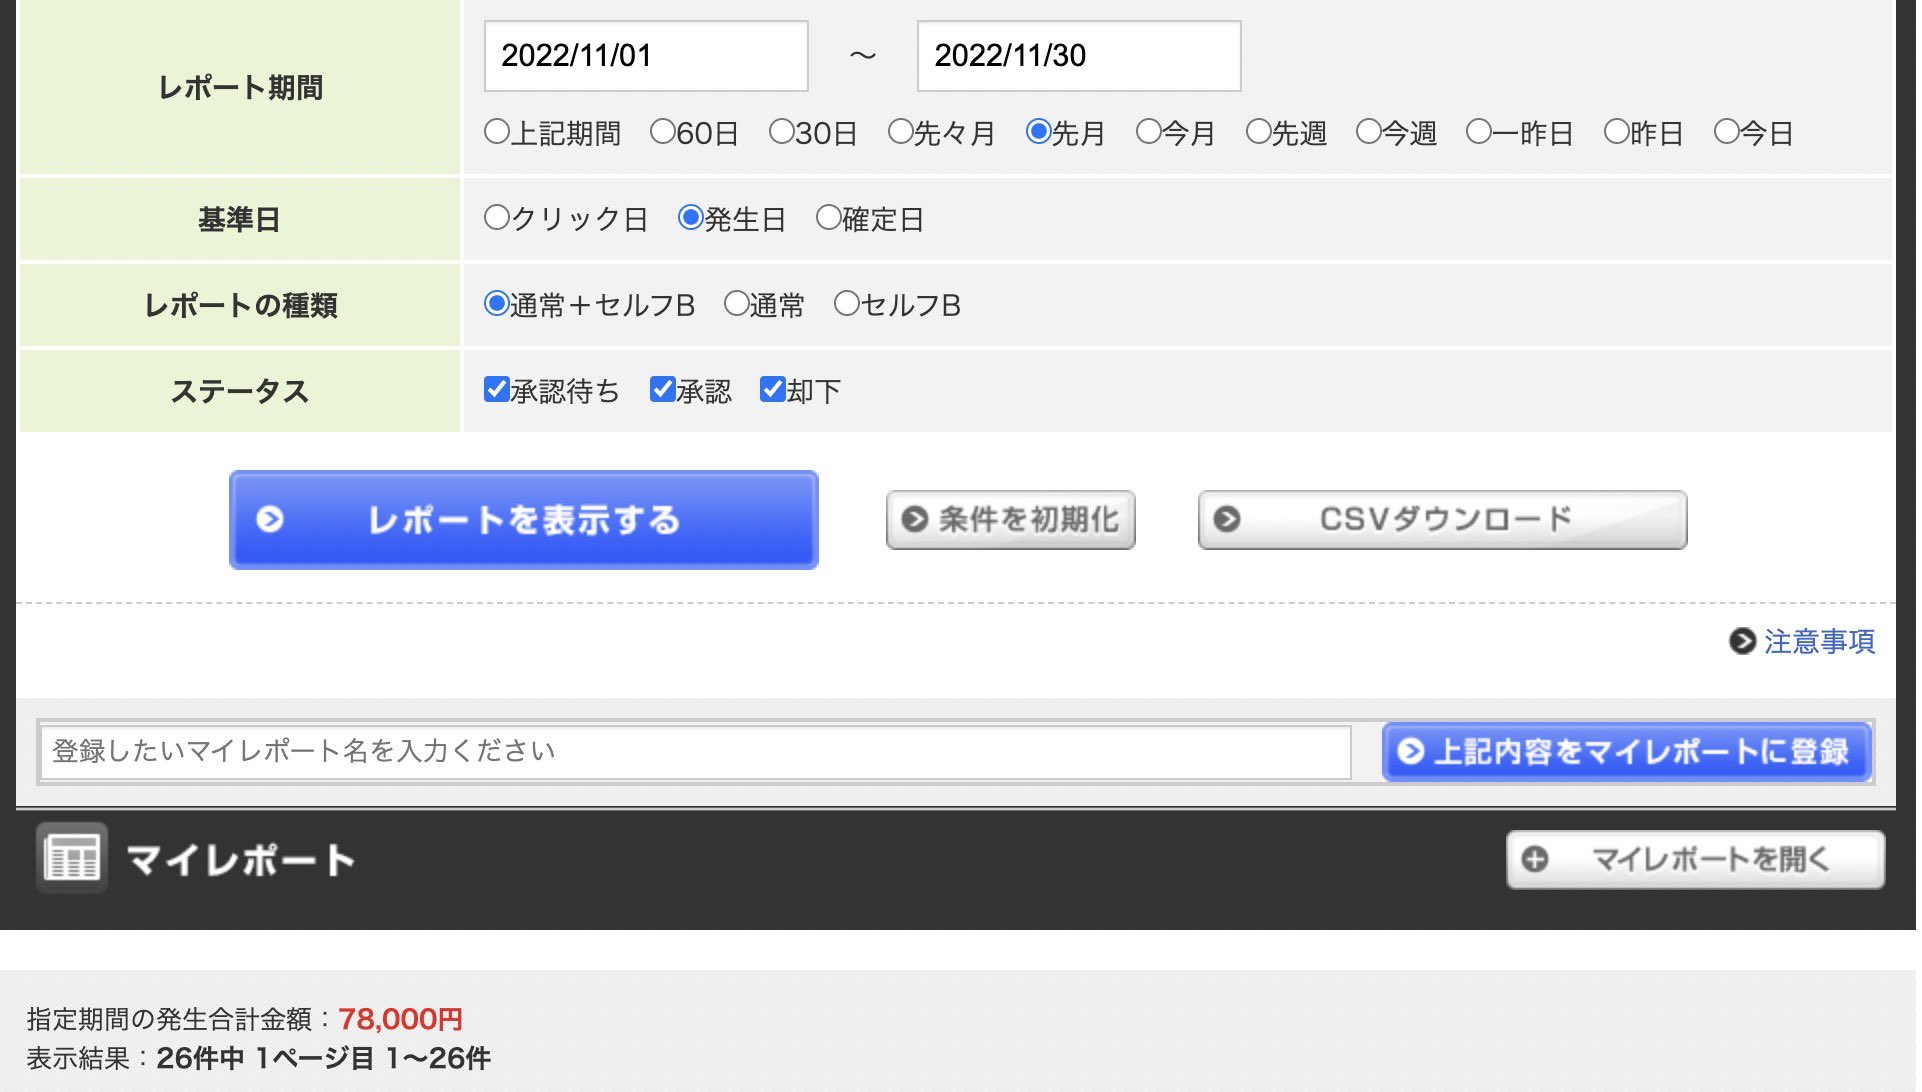Screen dimensions: 1922x1092
Task: Expand the list with マイレポートを開く
Action: [x=1695, y=859]
